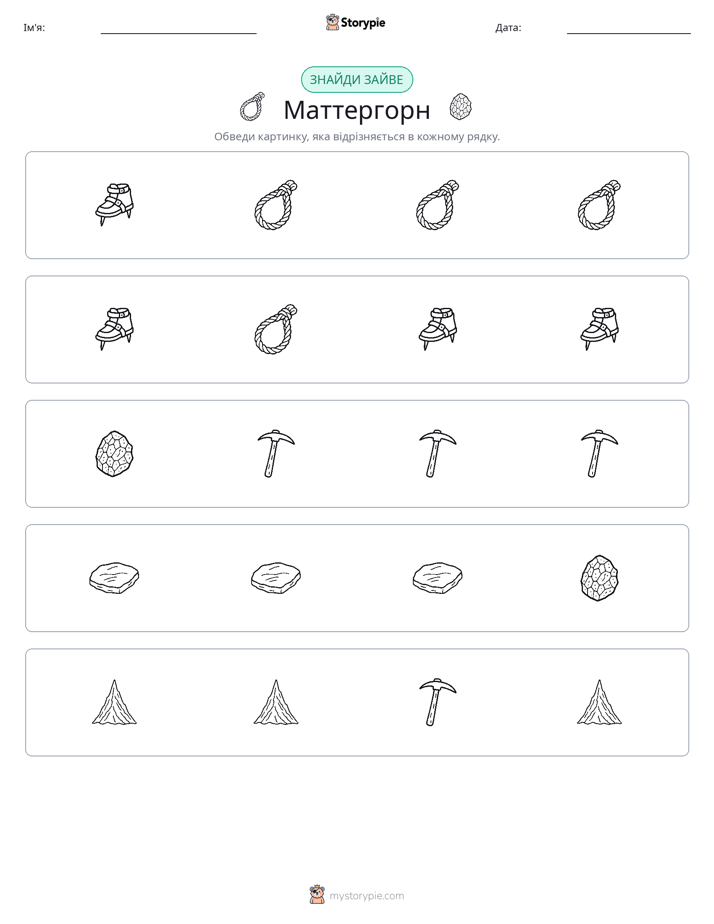Click the middle pickaxe in the third row

(x=438, y=453)
